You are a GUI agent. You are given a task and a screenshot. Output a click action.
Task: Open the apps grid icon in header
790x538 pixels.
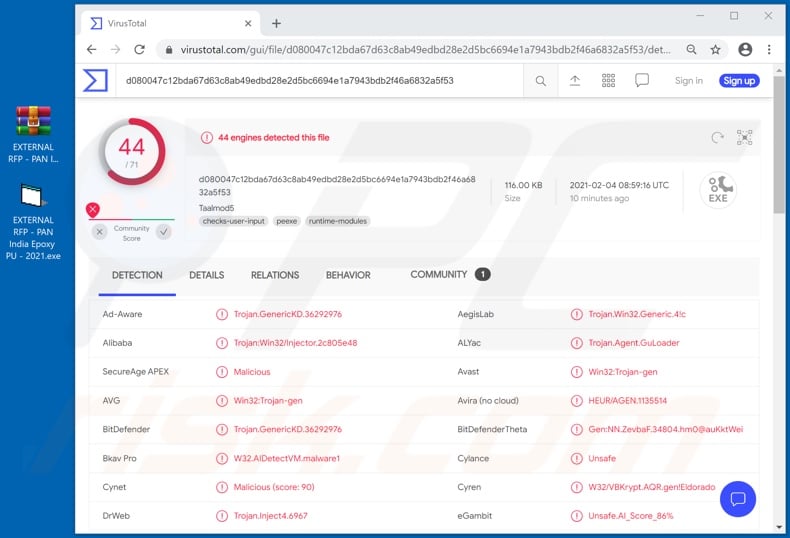click(x=609, y=81)
